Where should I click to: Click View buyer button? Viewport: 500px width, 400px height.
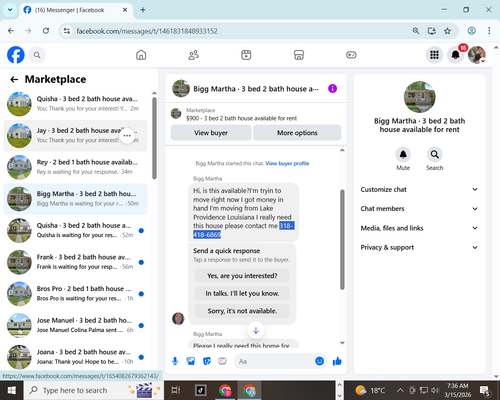(211, 133)
